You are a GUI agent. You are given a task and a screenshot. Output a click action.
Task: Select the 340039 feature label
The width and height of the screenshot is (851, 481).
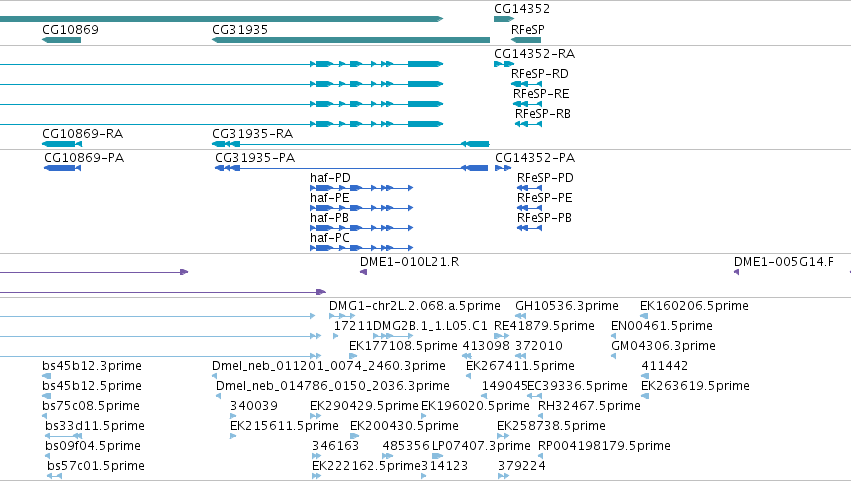click(254, 407)
